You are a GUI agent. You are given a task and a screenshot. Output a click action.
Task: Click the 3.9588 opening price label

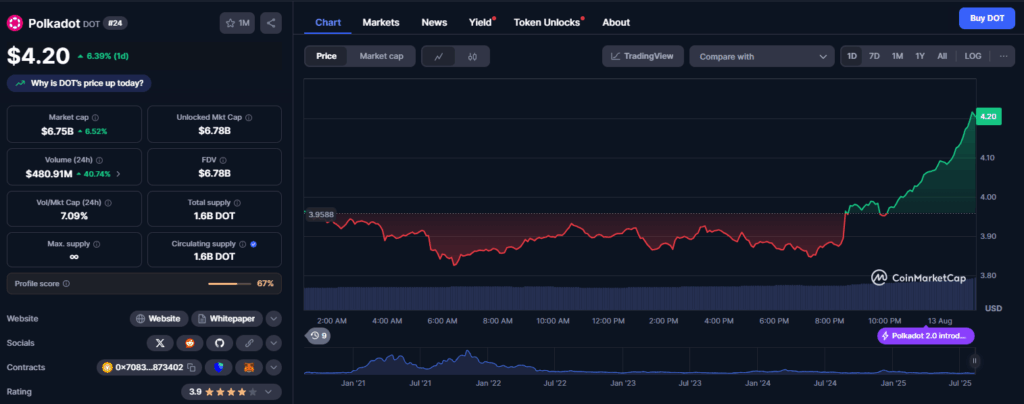click(x=321, y=213)
